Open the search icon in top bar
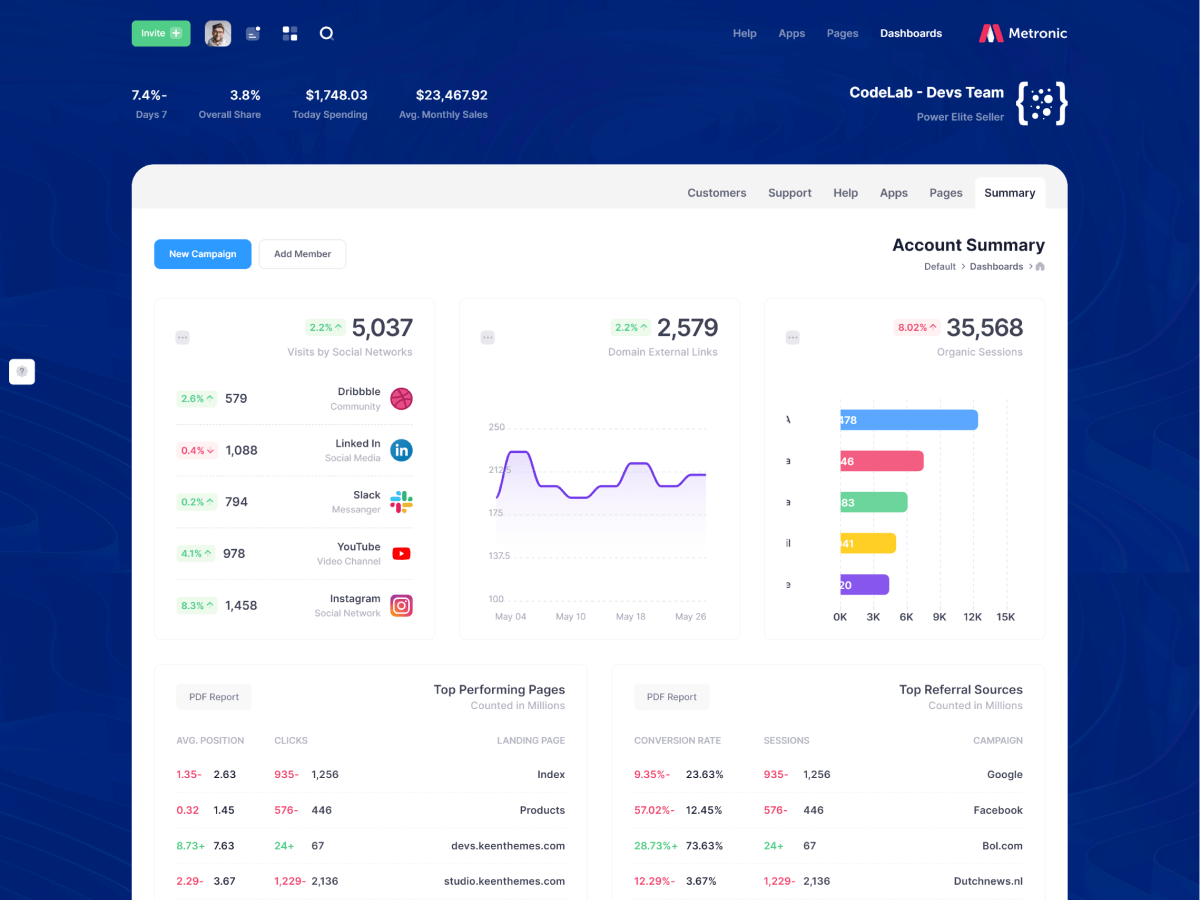This screenshot has height=900, width=1200. [x=326, y=33]
